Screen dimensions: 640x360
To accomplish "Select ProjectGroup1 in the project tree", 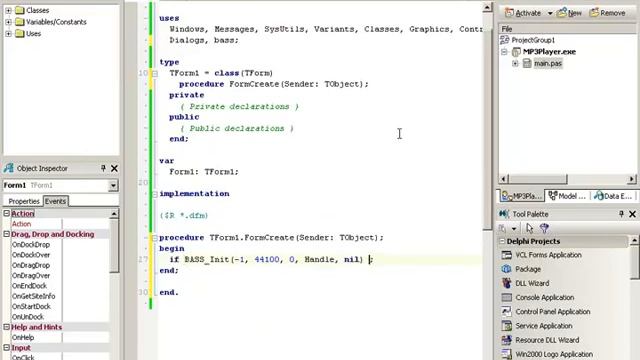I will [533, 40].
